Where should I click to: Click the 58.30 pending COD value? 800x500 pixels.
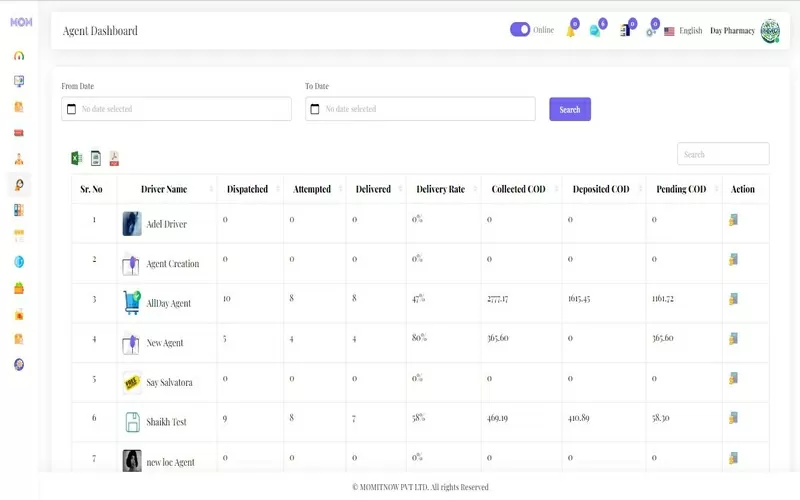tap(661, 418)
